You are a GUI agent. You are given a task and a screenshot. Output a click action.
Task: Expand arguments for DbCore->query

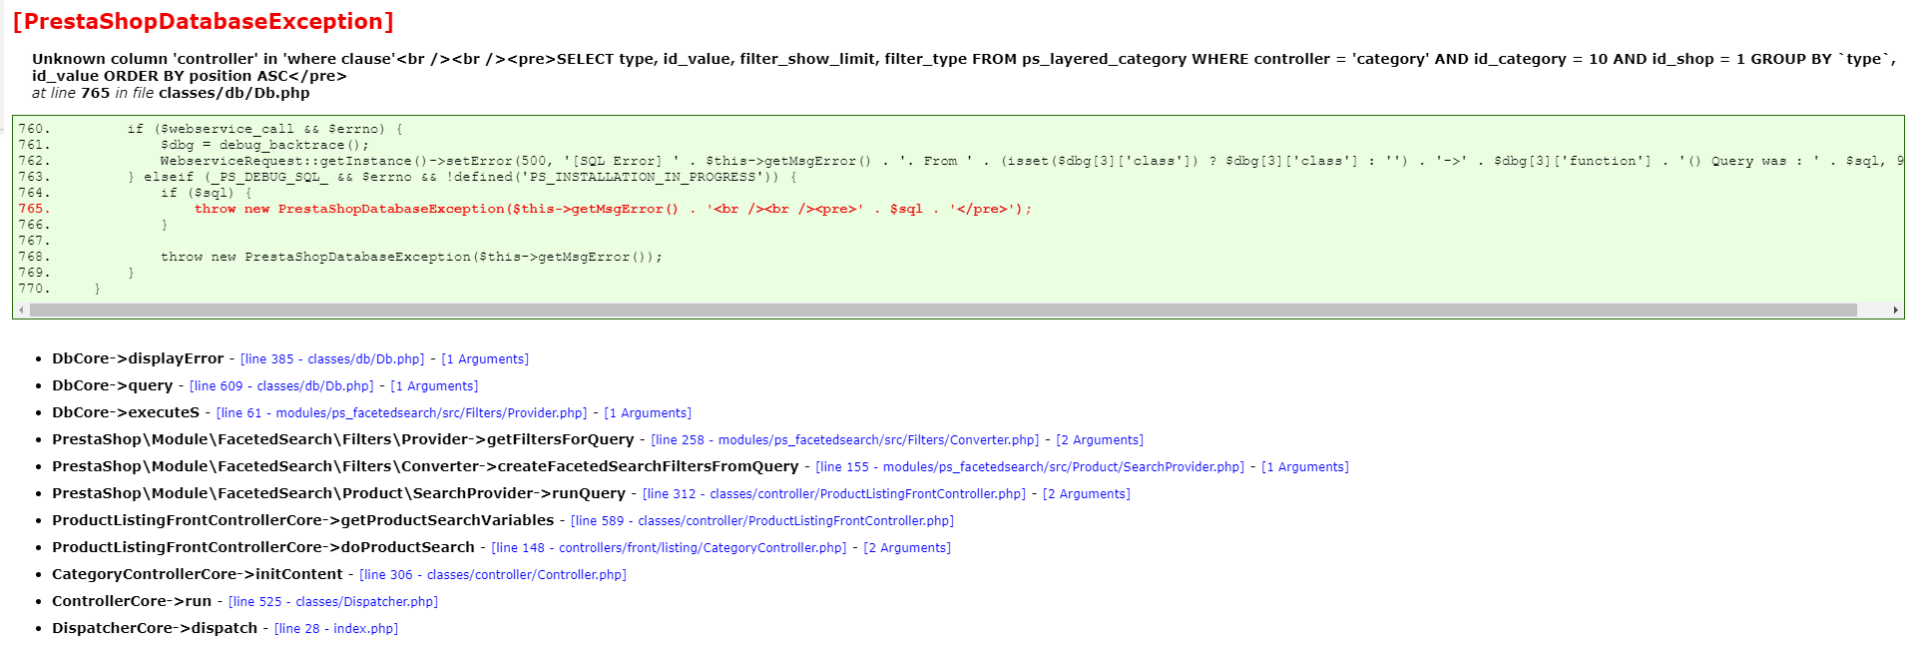click(x=434, y=386)
